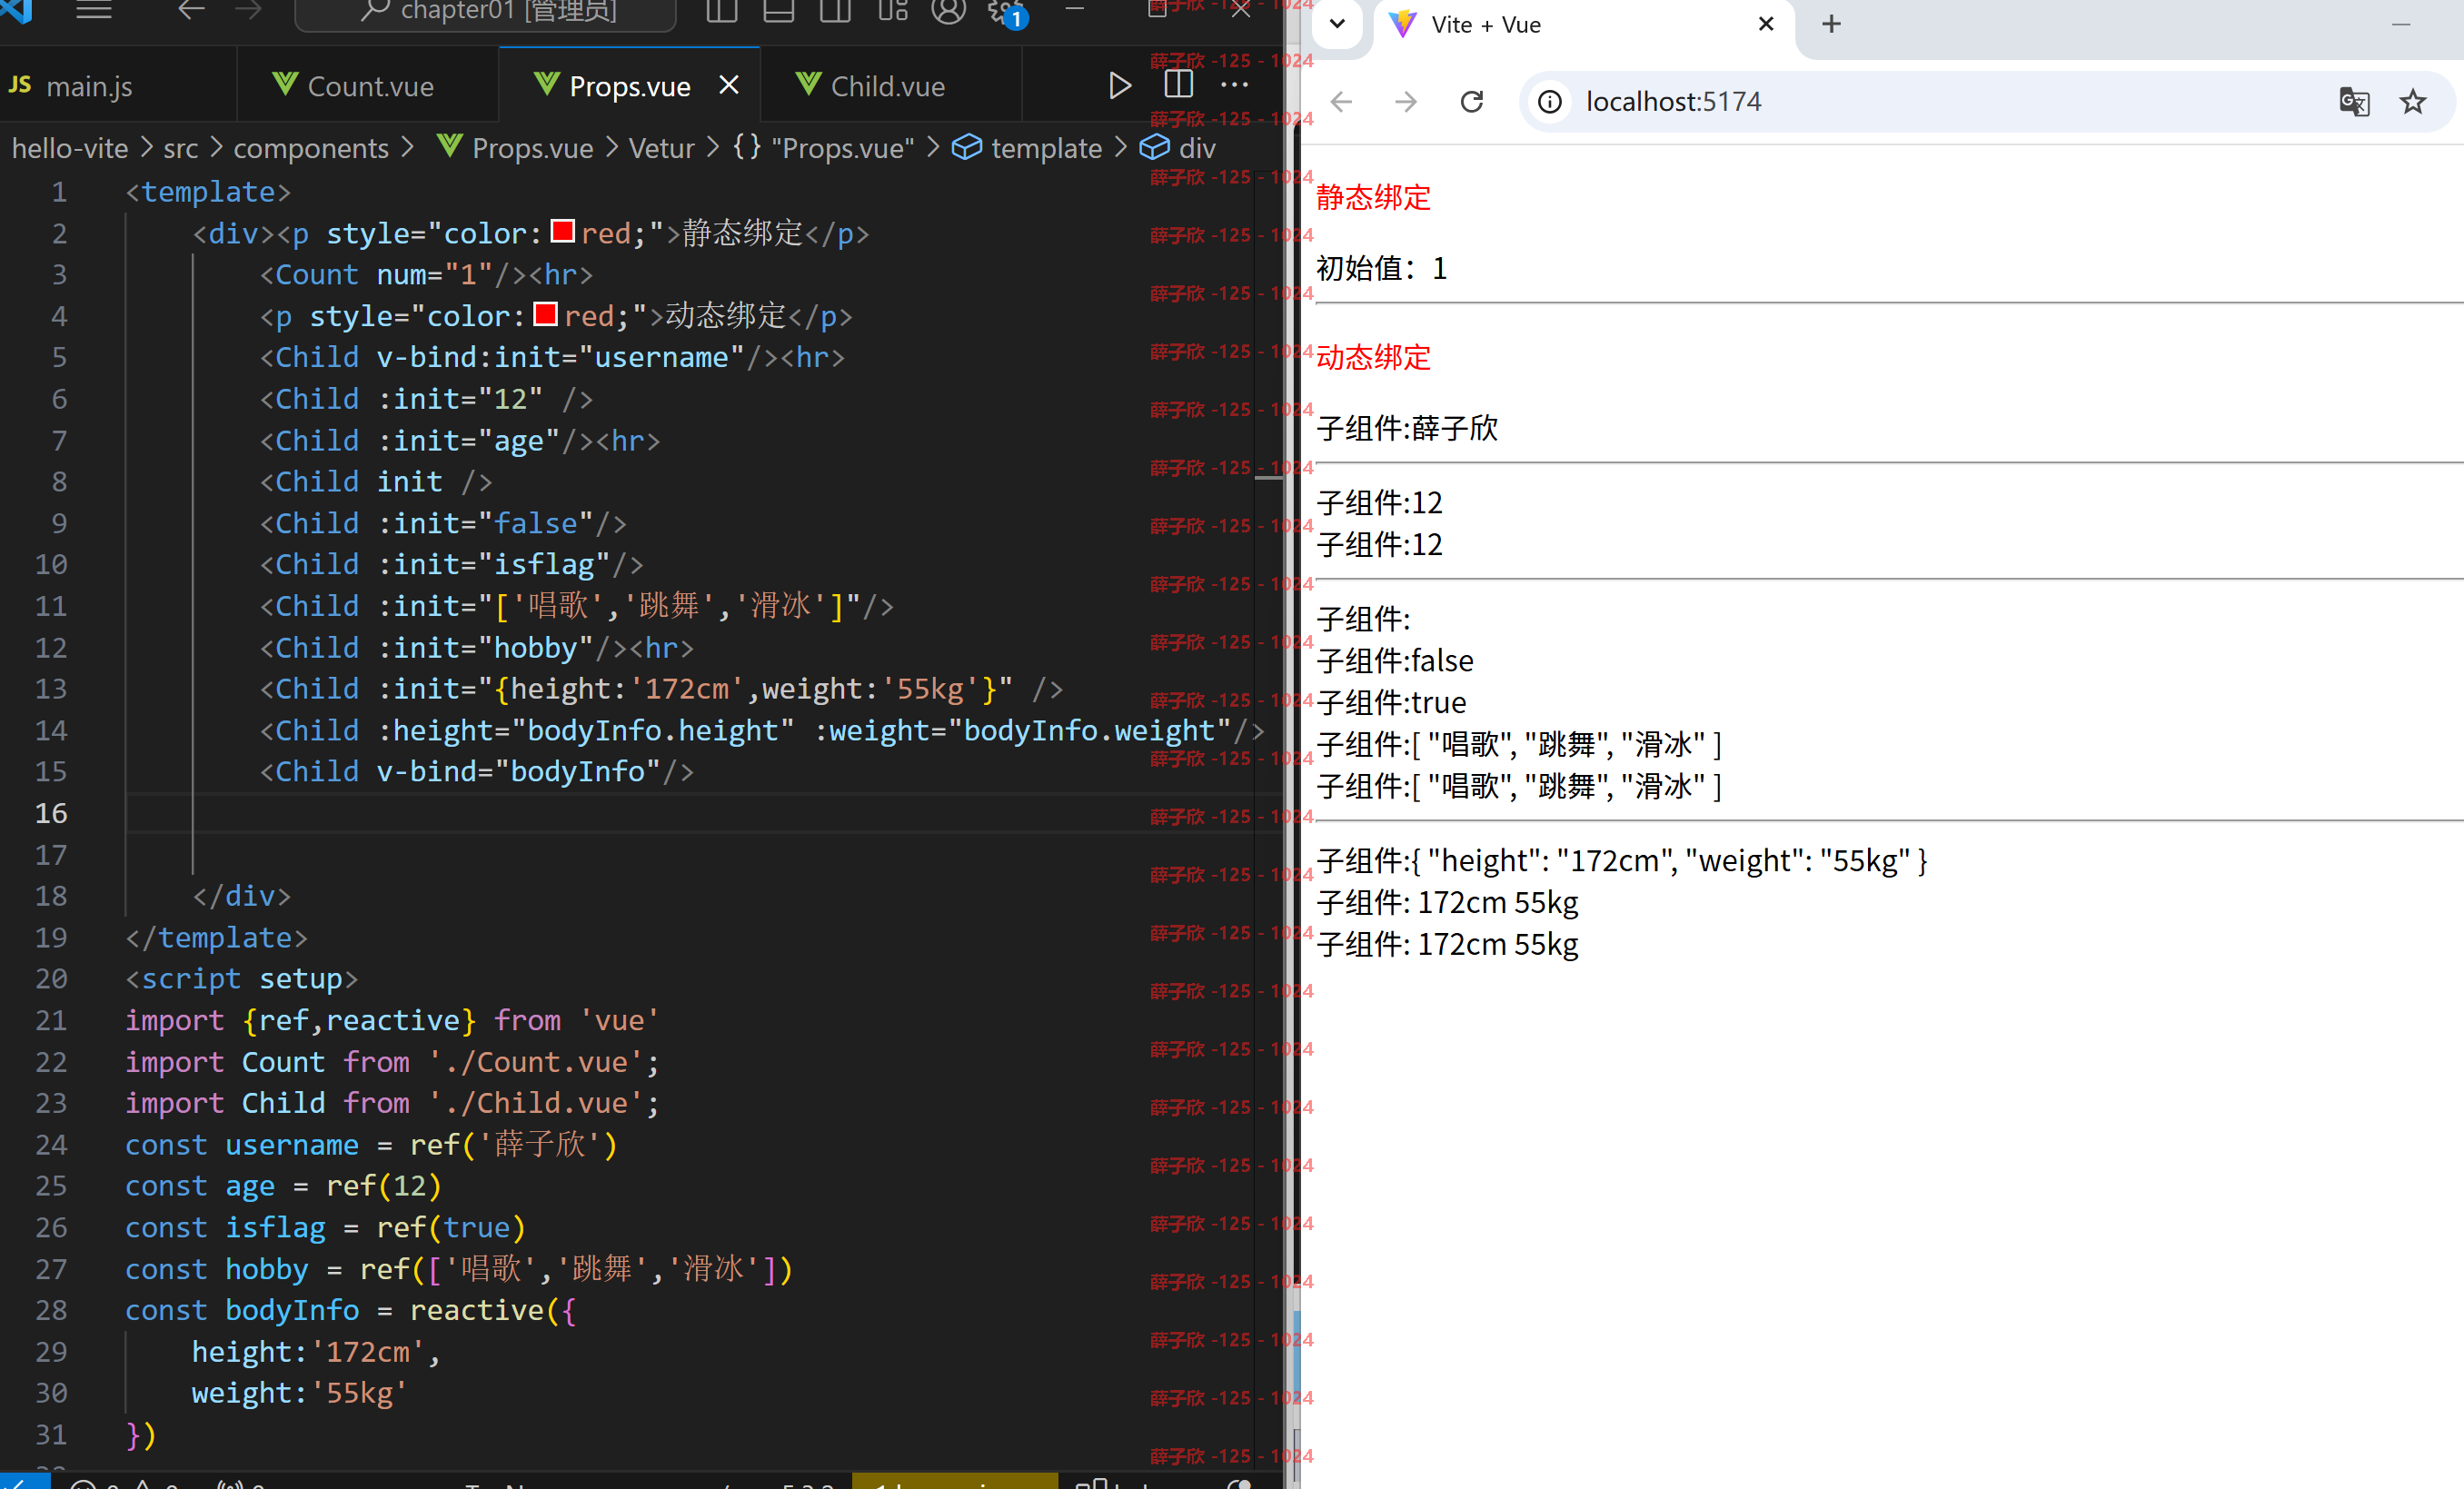Click the red 静态绑定 heading in browser
Screen dimensions: 2464x1489
coord(1373,197)
